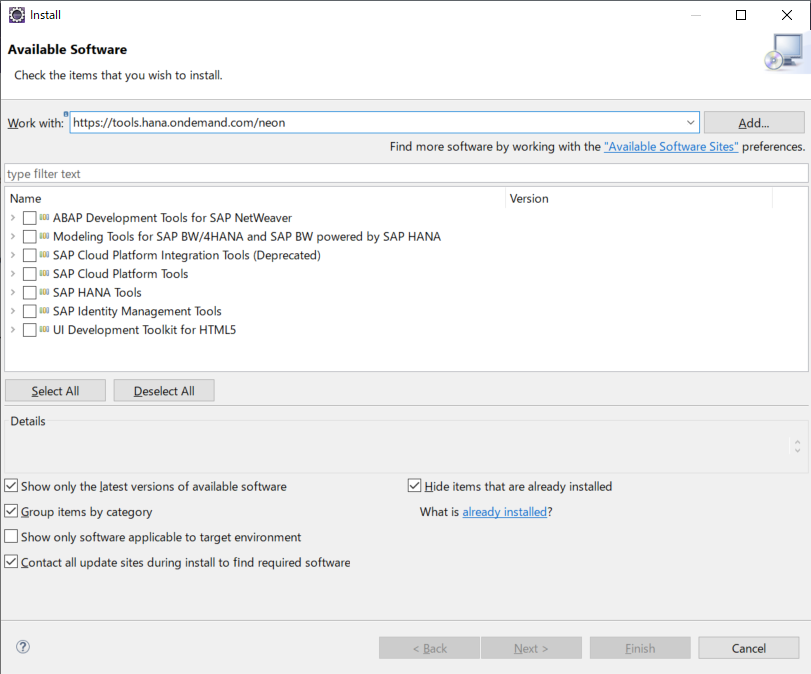811x674 pixels.
Task: Click the Deselect All button
Action: click(164, 391)
